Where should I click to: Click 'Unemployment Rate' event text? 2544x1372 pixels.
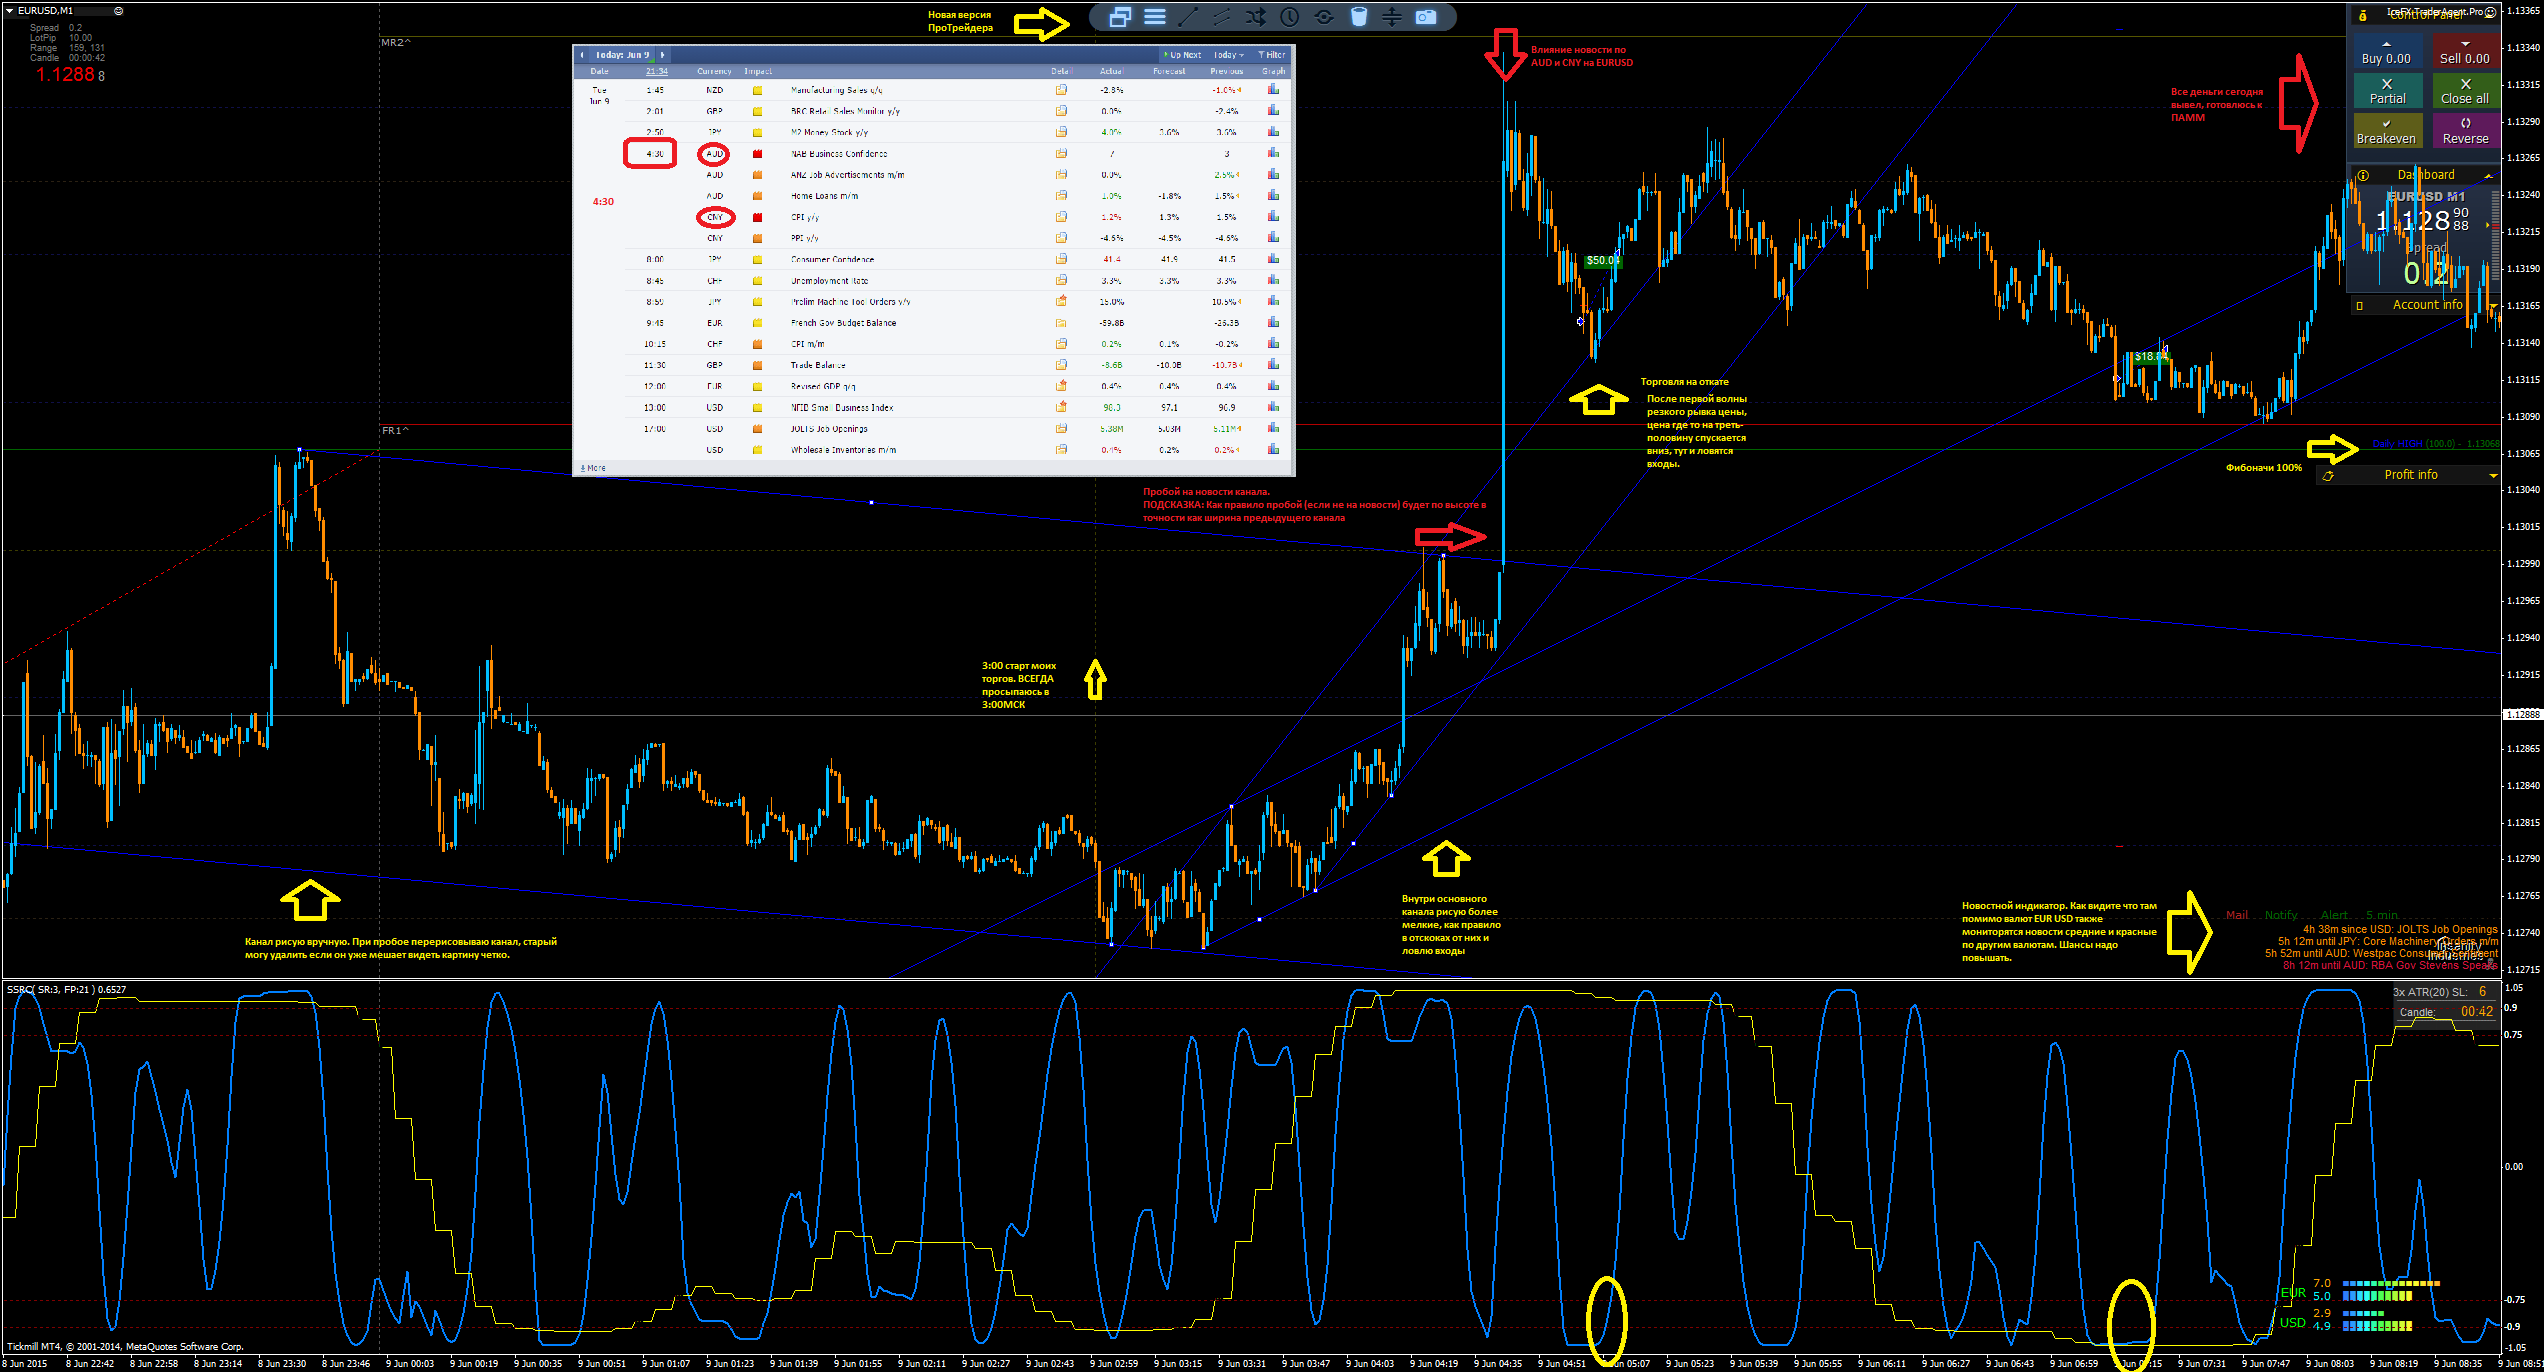pyautogui.click(x=829, y=281)
